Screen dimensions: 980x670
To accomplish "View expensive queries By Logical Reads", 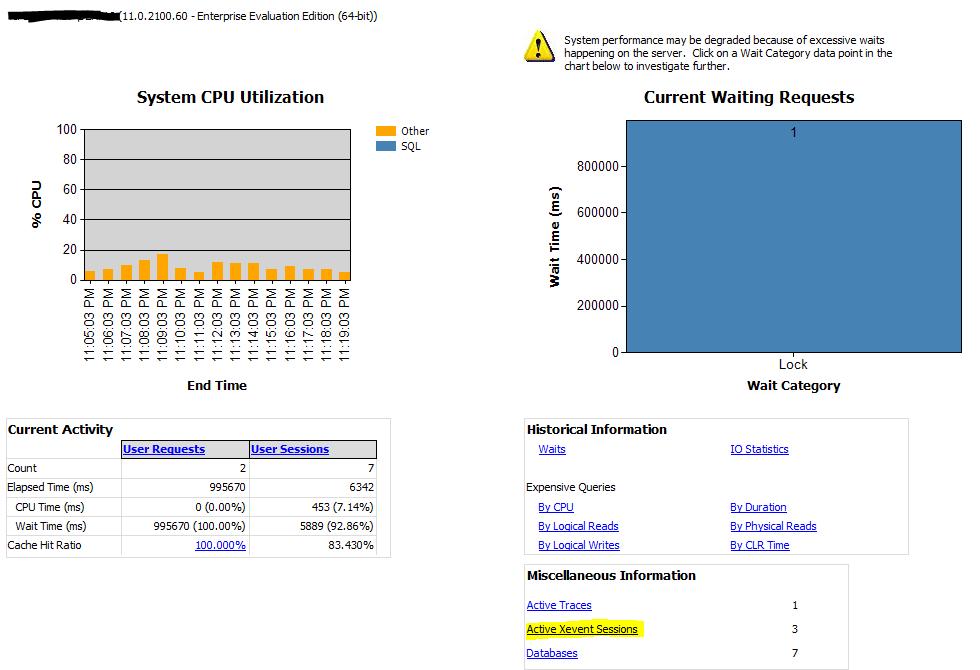I will (x=578, y=526).
